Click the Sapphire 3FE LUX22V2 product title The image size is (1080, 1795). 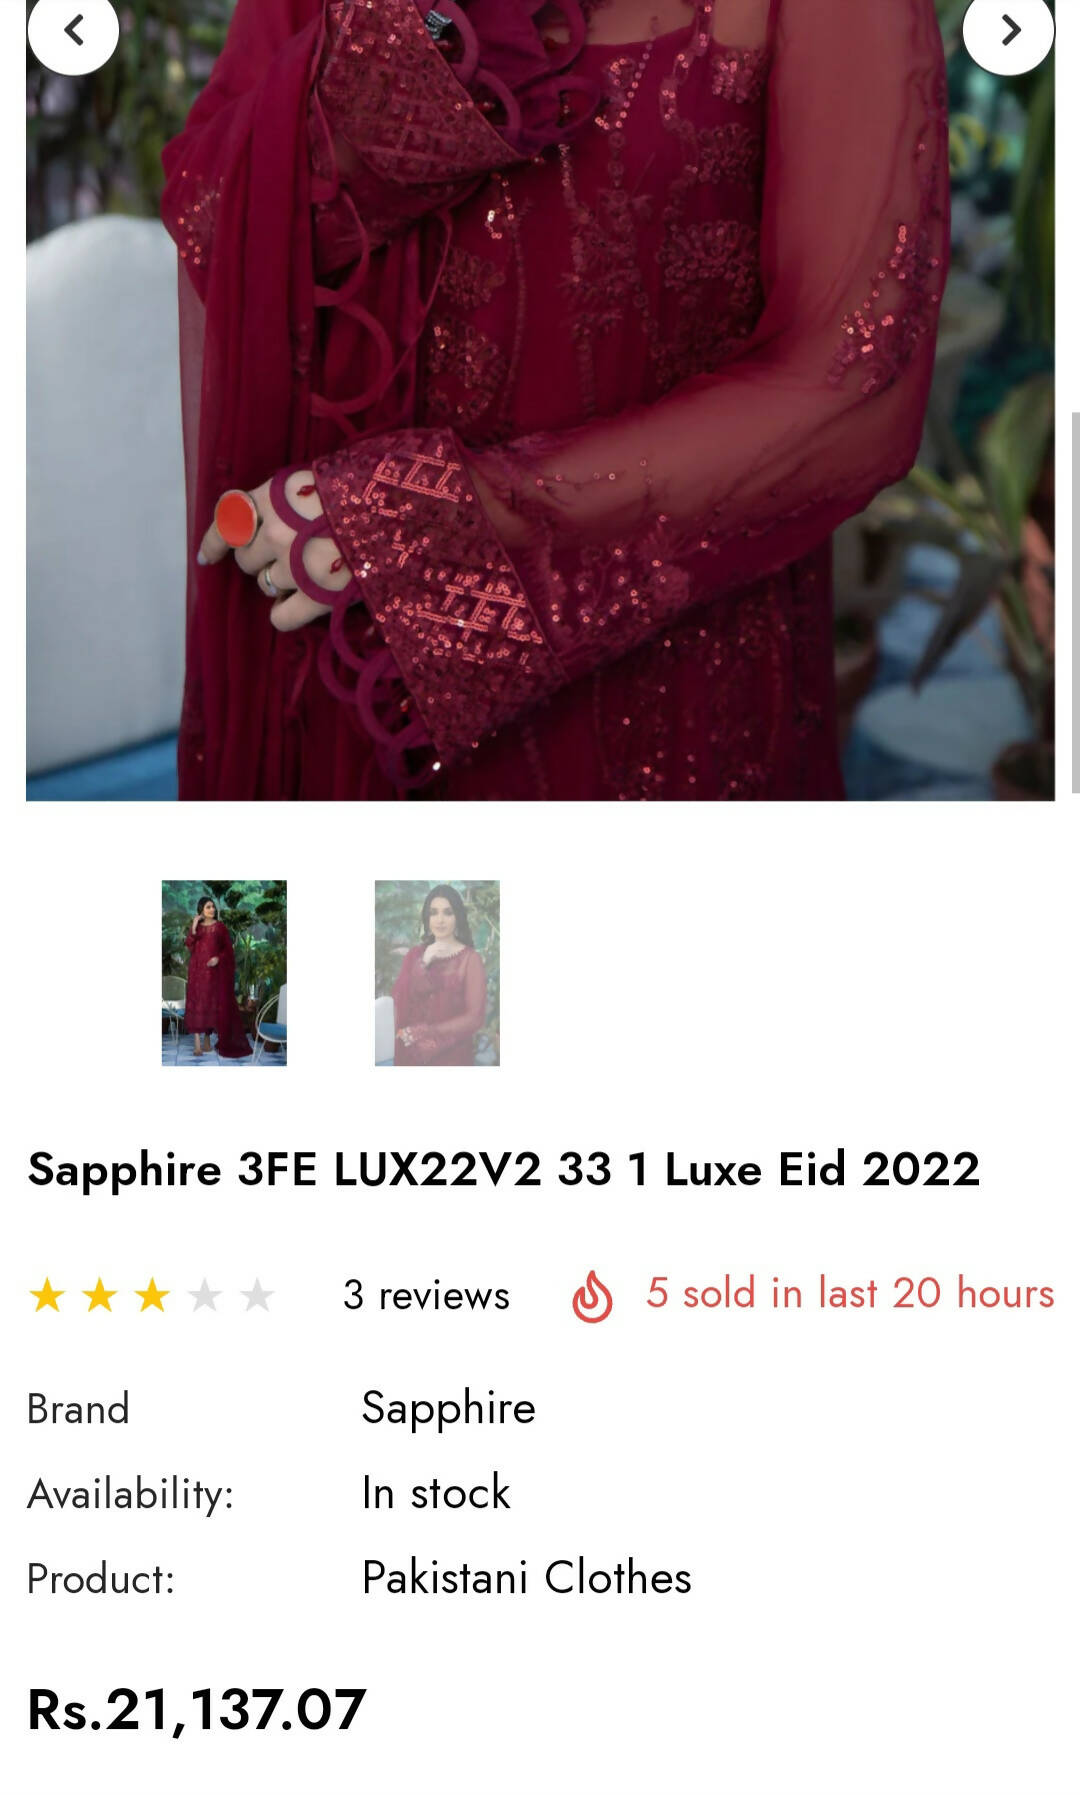pos(503,1169)
